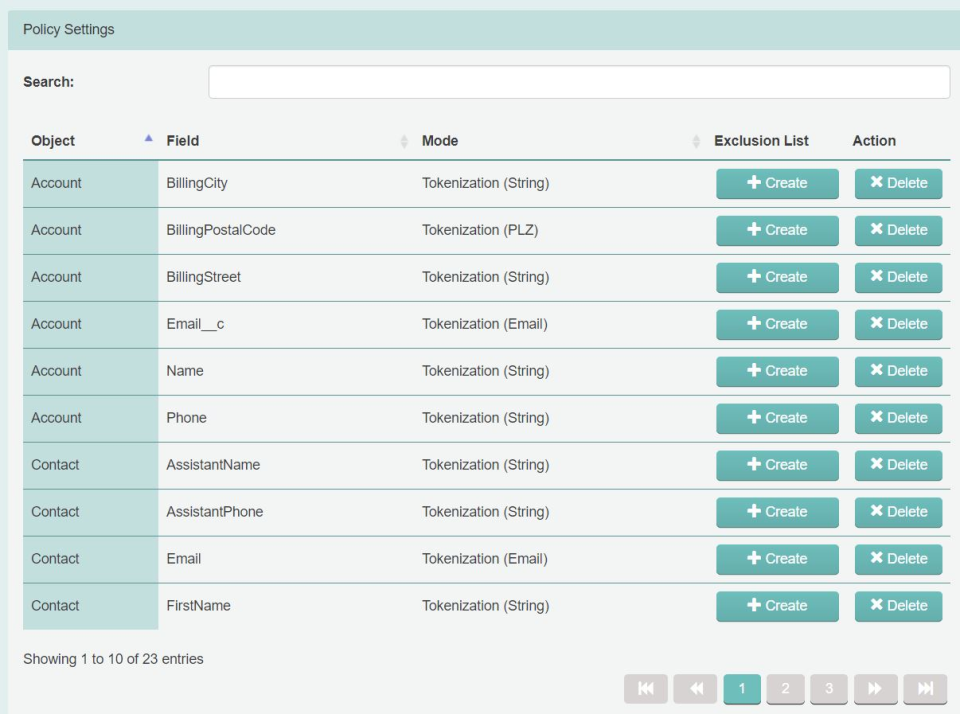Open page 2 of the policy list
The width and height of the screenshot is (960, 714).
pyautogui.click(x=786, y=689)
